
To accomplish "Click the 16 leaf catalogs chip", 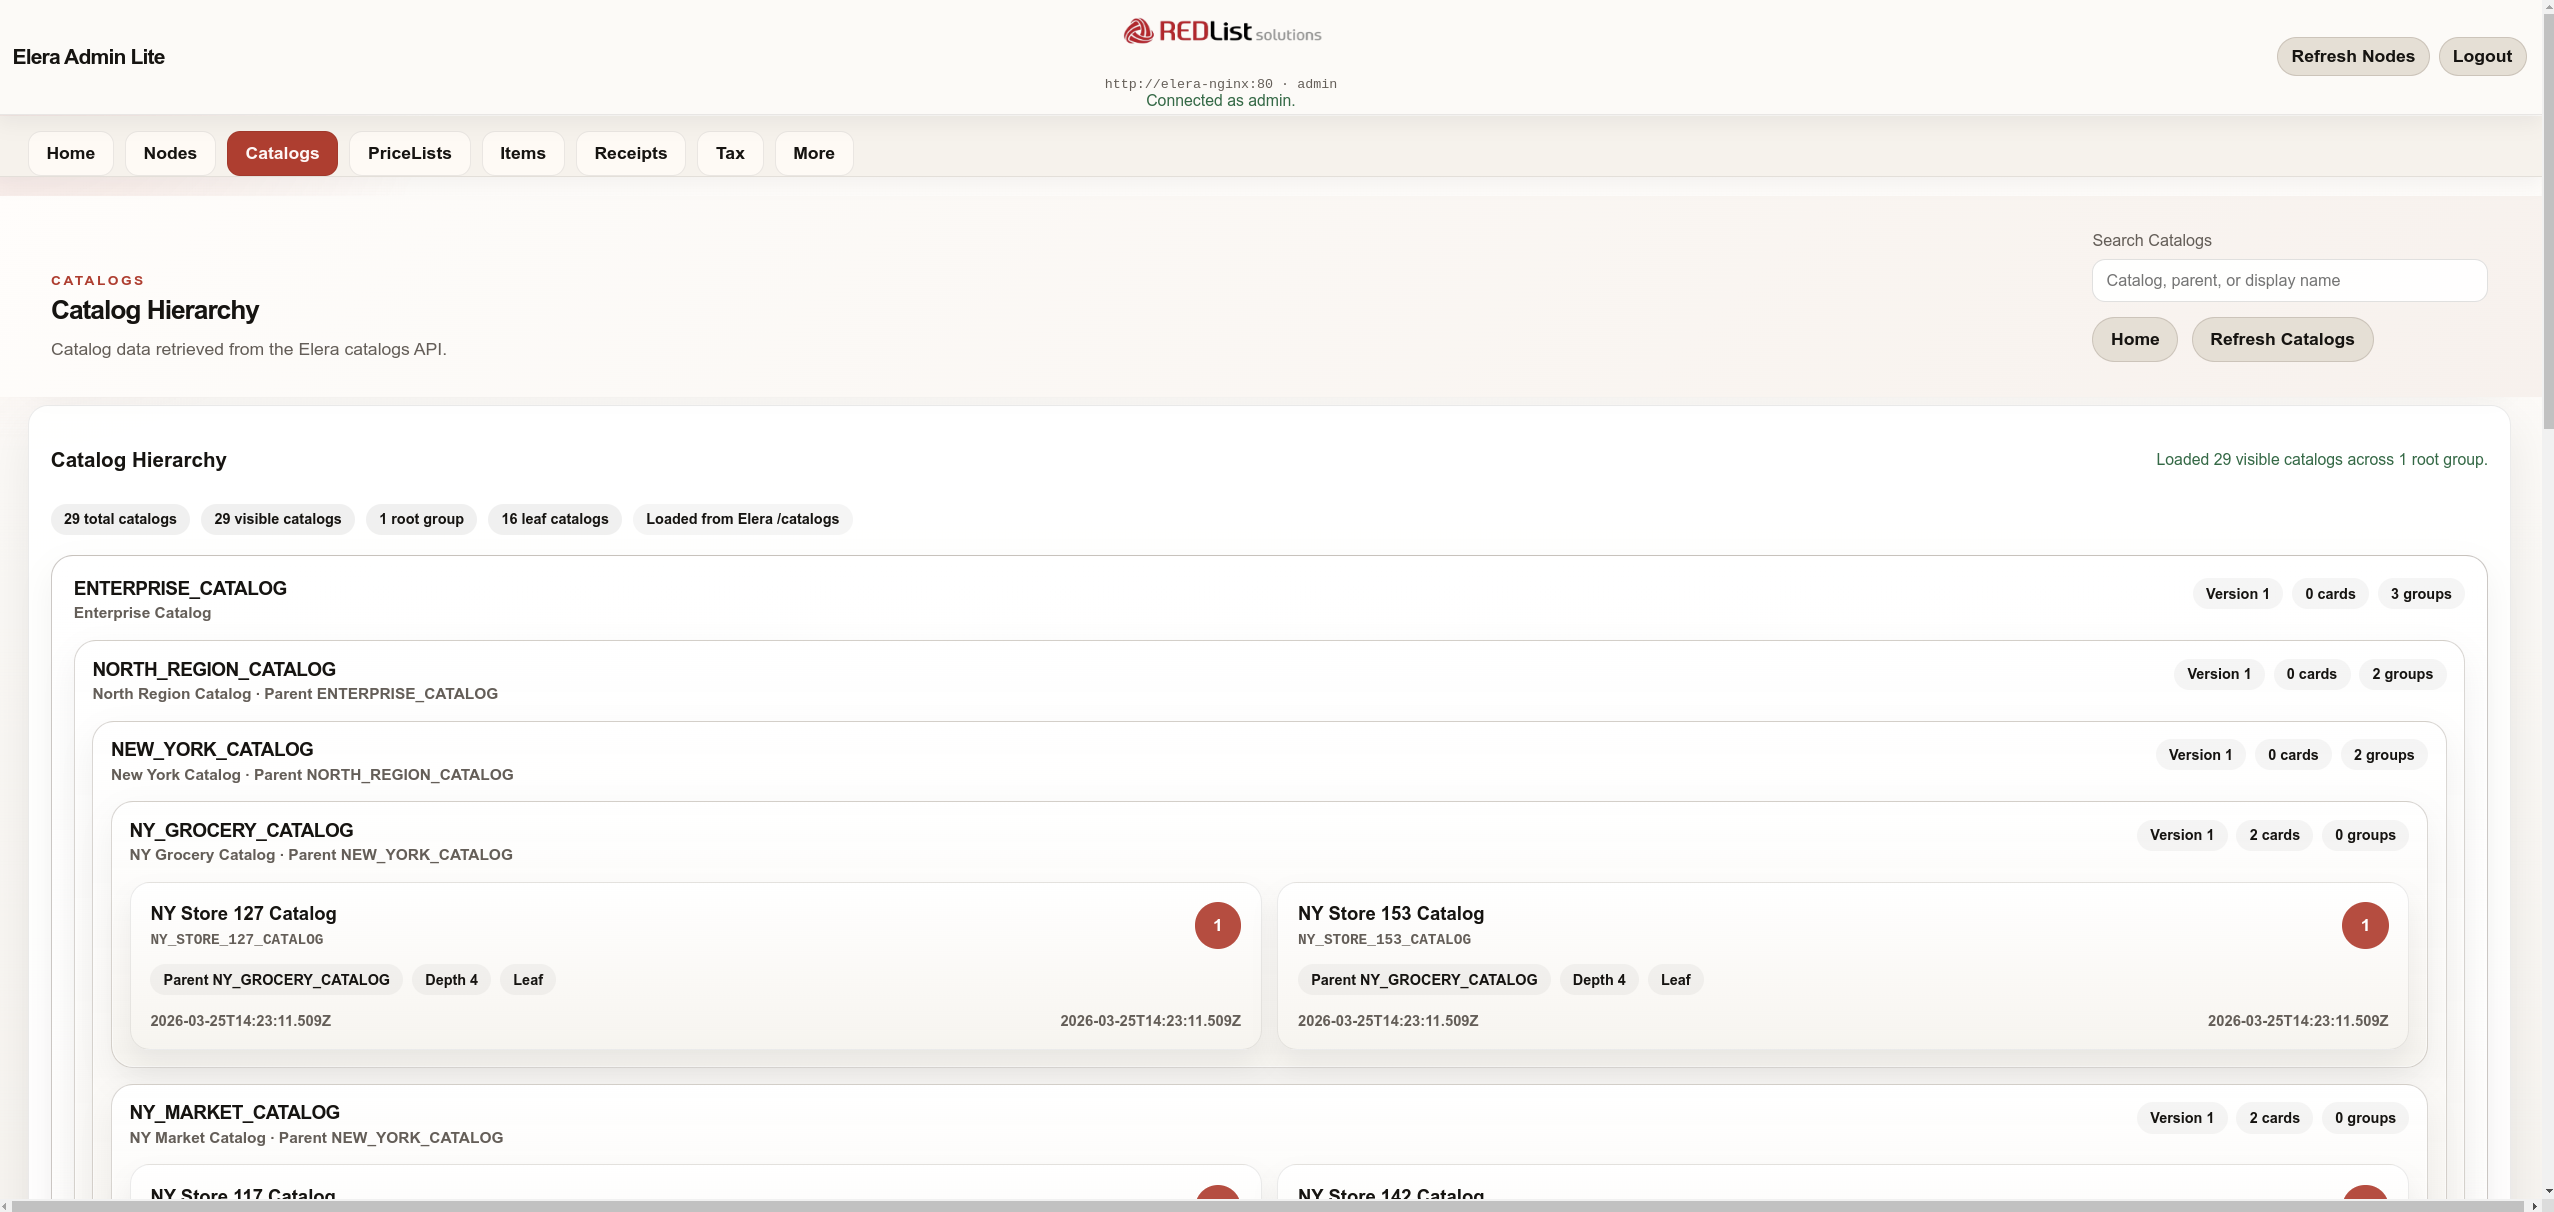I will pos(554,519).
